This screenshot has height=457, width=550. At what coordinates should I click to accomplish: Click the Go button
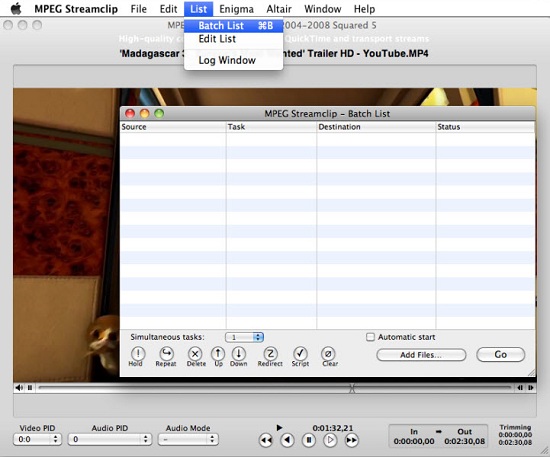tap(501, 355)
